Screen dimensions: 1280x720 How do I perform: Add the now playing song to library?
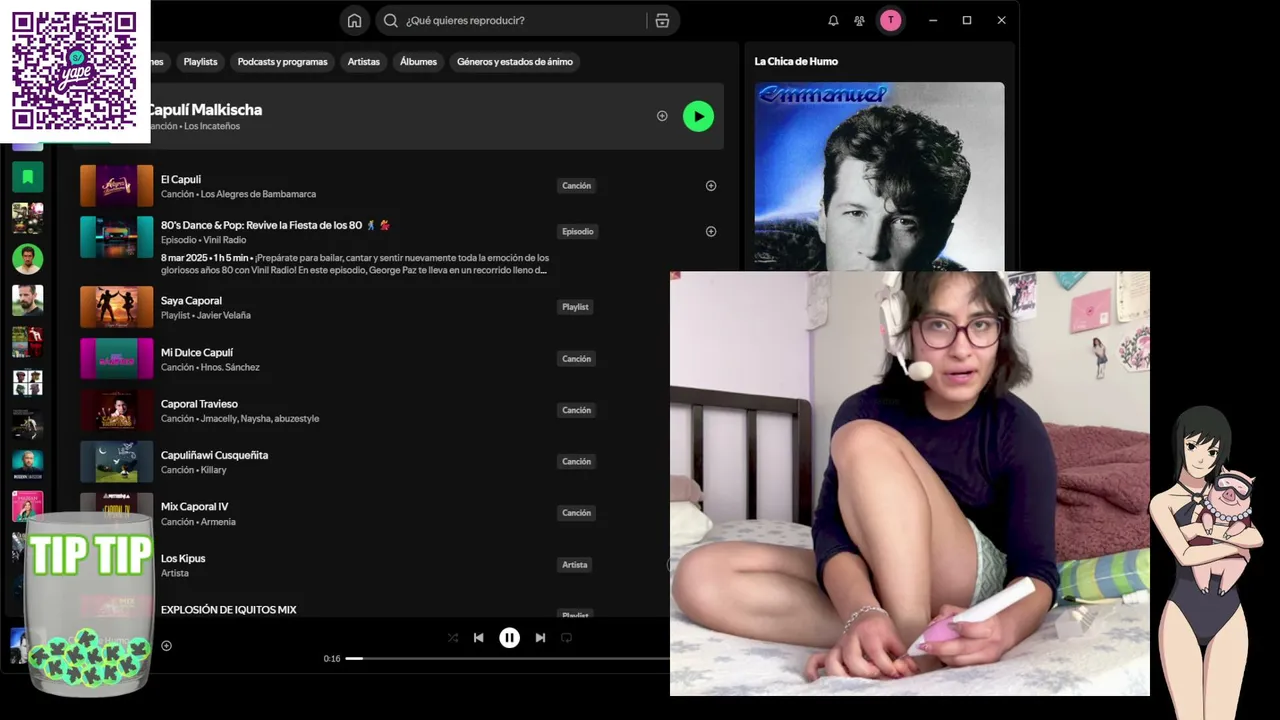pyautogui.click(x=166, y=646)
